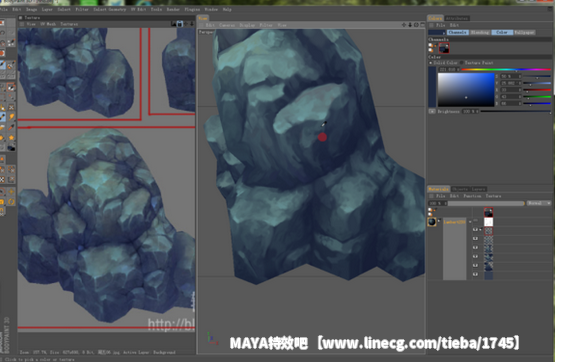Click the eyedropper color picker tool
Viewport: 561px width, 362px height.
click(x=11, y=127)
